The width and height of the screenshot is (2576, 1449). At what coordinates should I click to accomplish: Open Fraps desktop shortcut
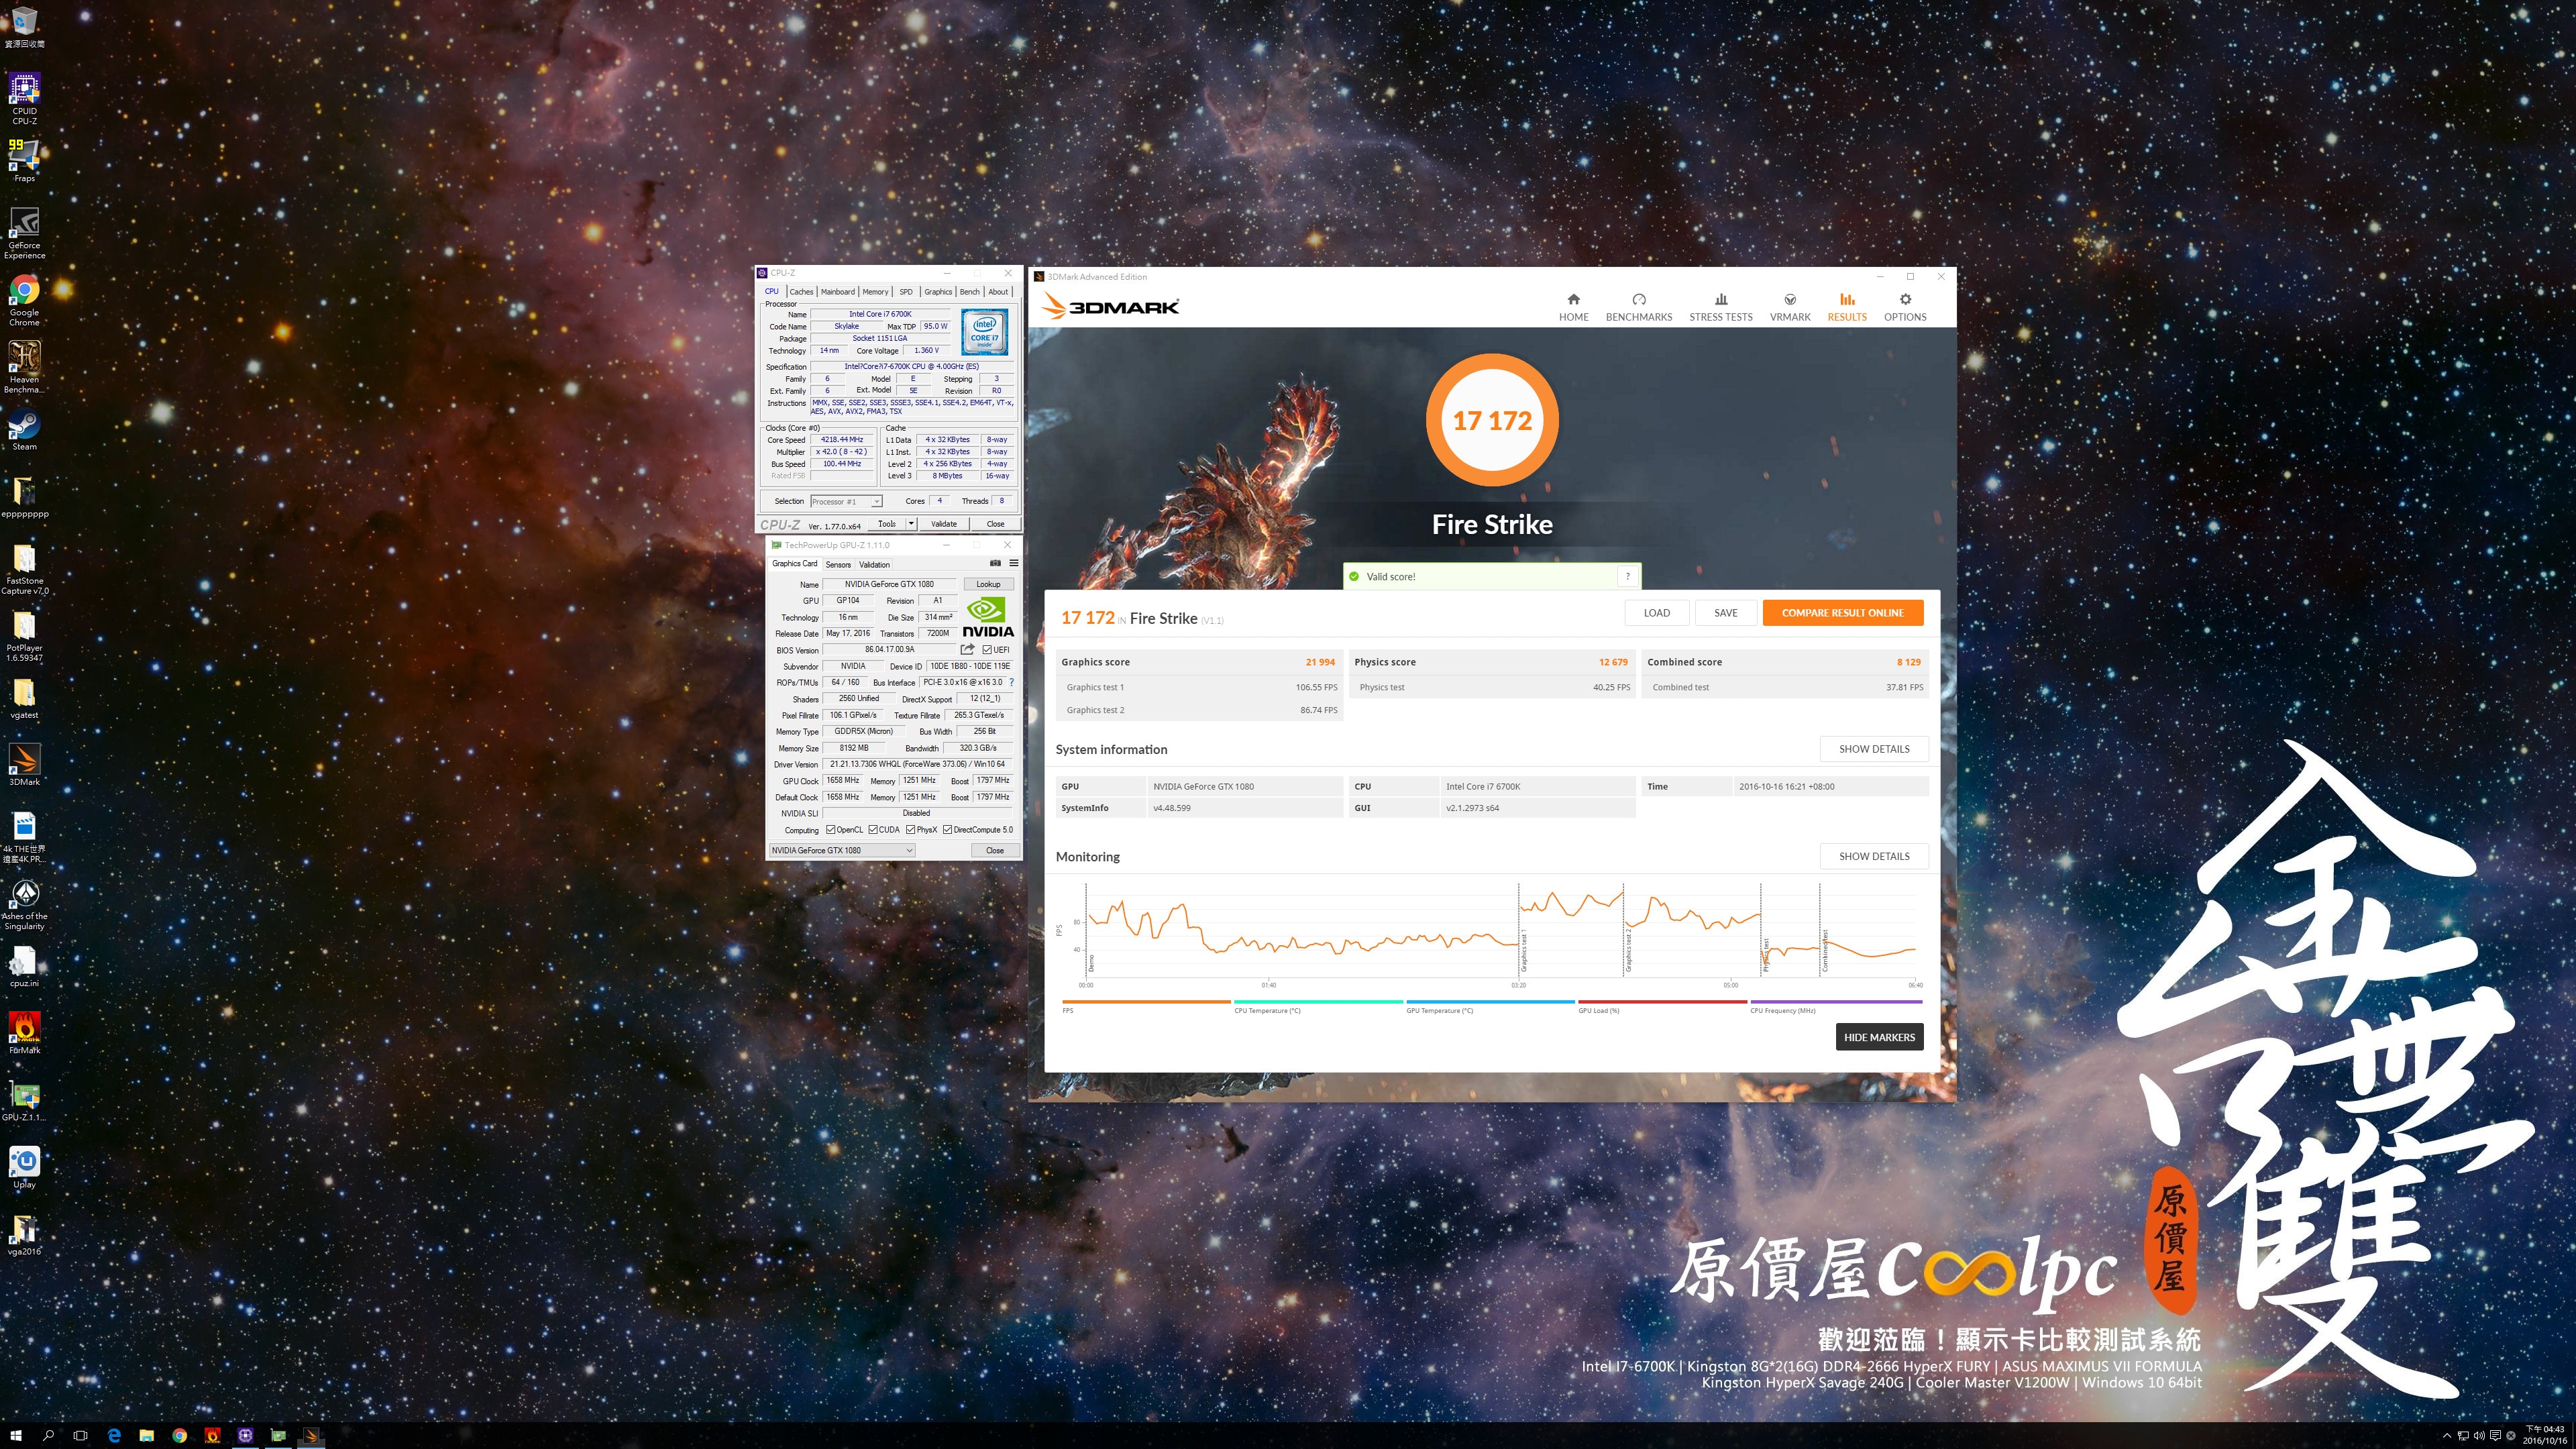tap(24, 161)
